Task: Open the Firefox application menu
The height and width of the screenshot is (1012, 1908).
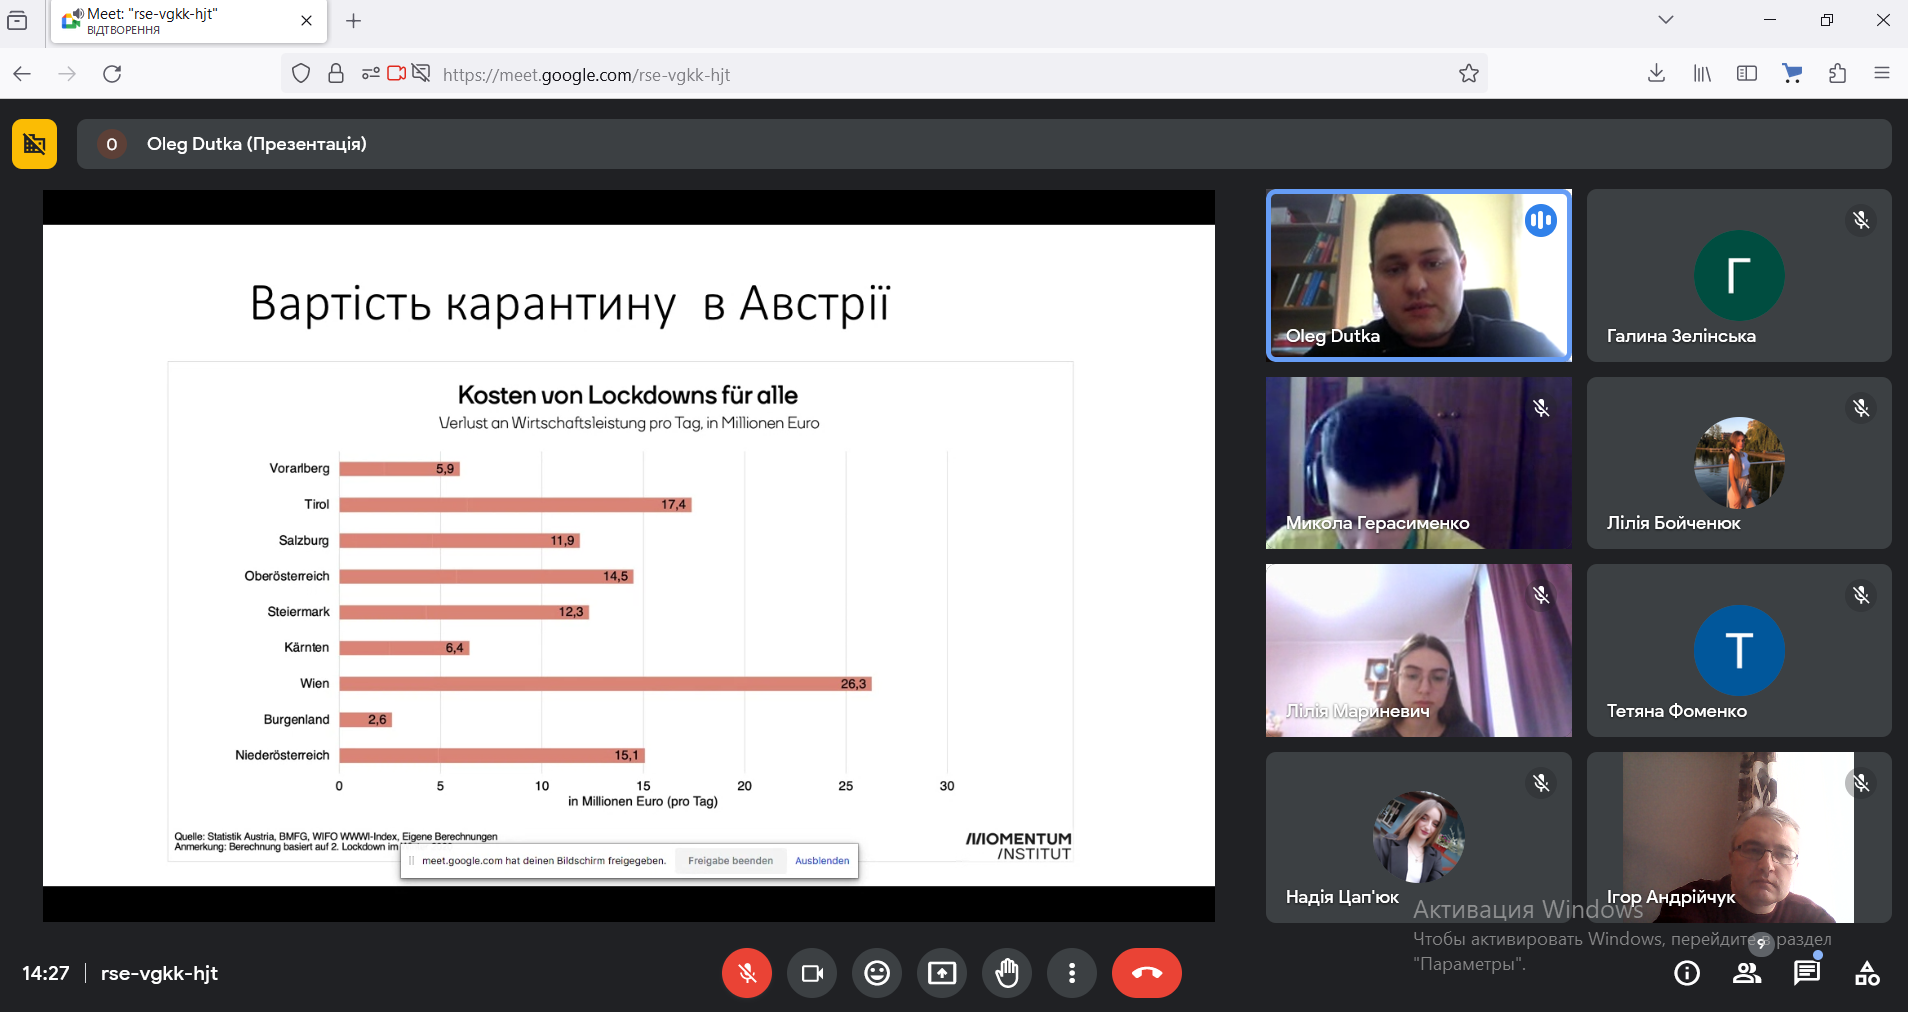Action: tap(1881, 74)
